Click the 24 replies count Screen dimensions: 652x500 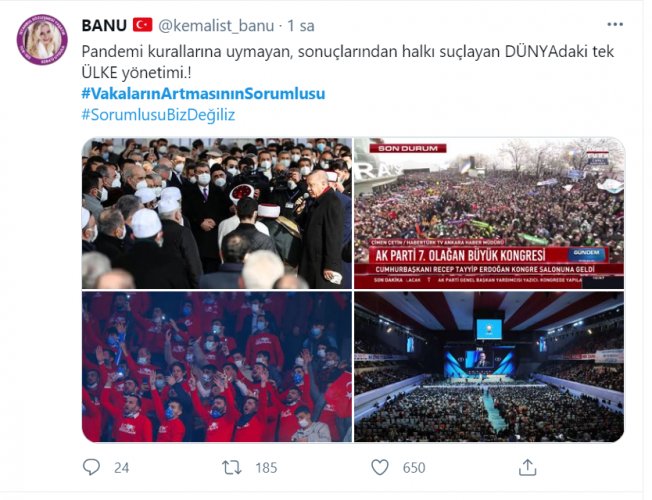121,468
